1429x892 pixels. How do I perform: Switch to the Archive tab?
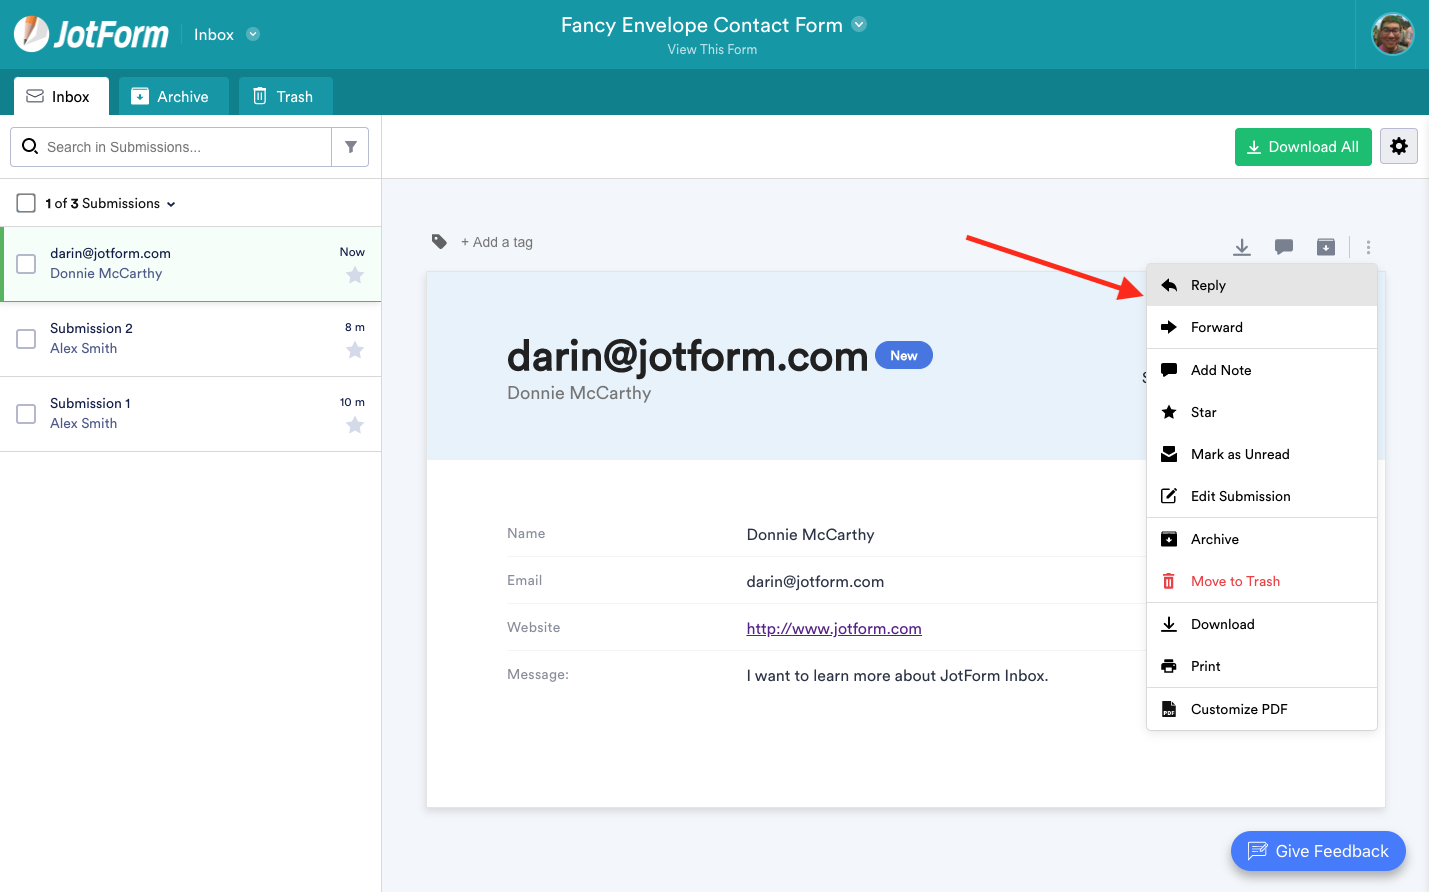[x=173, y=96]
